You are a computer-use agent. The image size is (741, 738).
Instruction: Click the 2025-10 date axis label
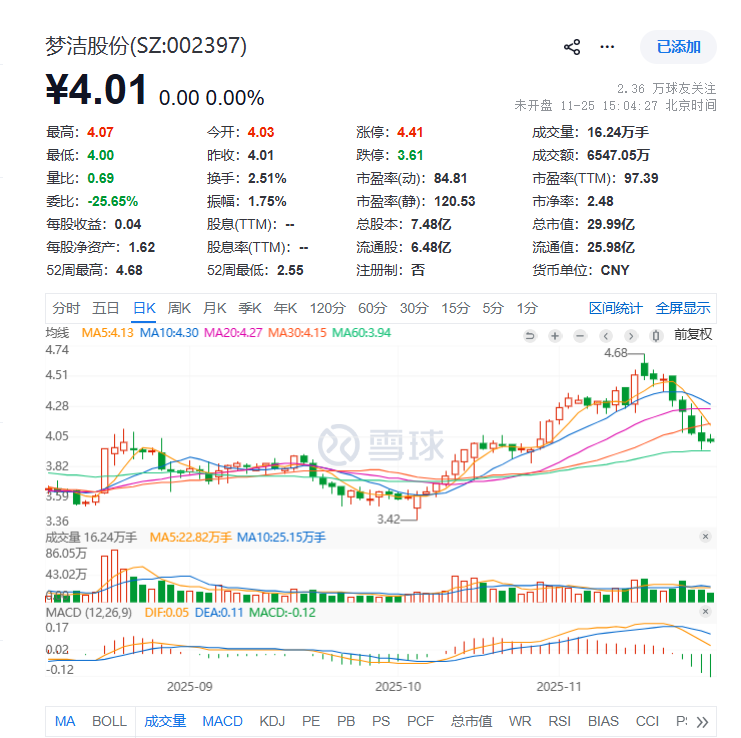pyautogui.click(x=398, y=687)
